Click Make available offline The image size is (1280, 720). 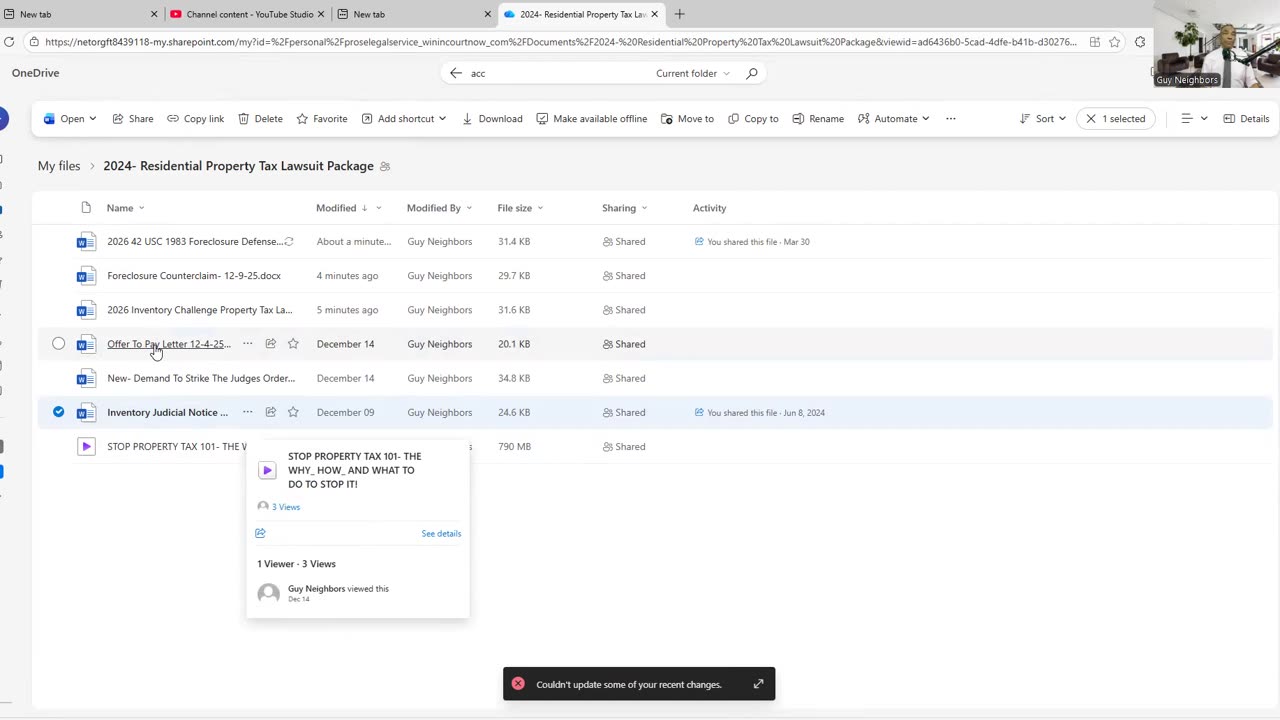pos(591,119)
